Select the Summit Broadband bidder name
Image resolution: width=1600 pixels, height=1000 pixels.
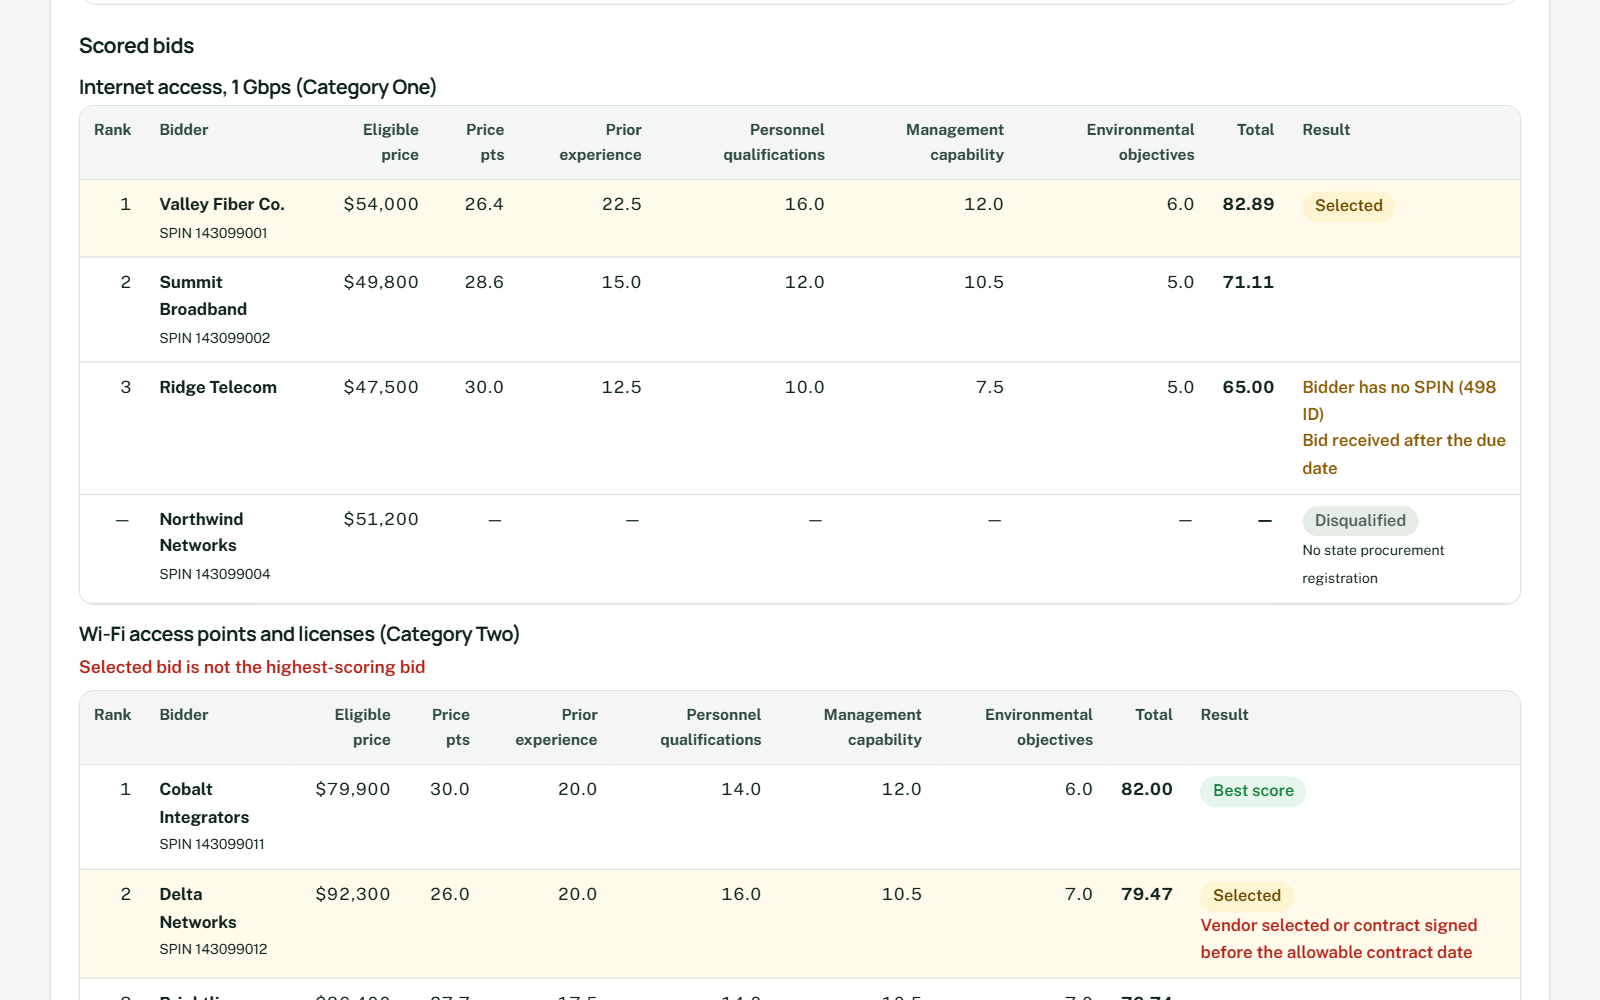pyautogui.click(x=203, y=296)
